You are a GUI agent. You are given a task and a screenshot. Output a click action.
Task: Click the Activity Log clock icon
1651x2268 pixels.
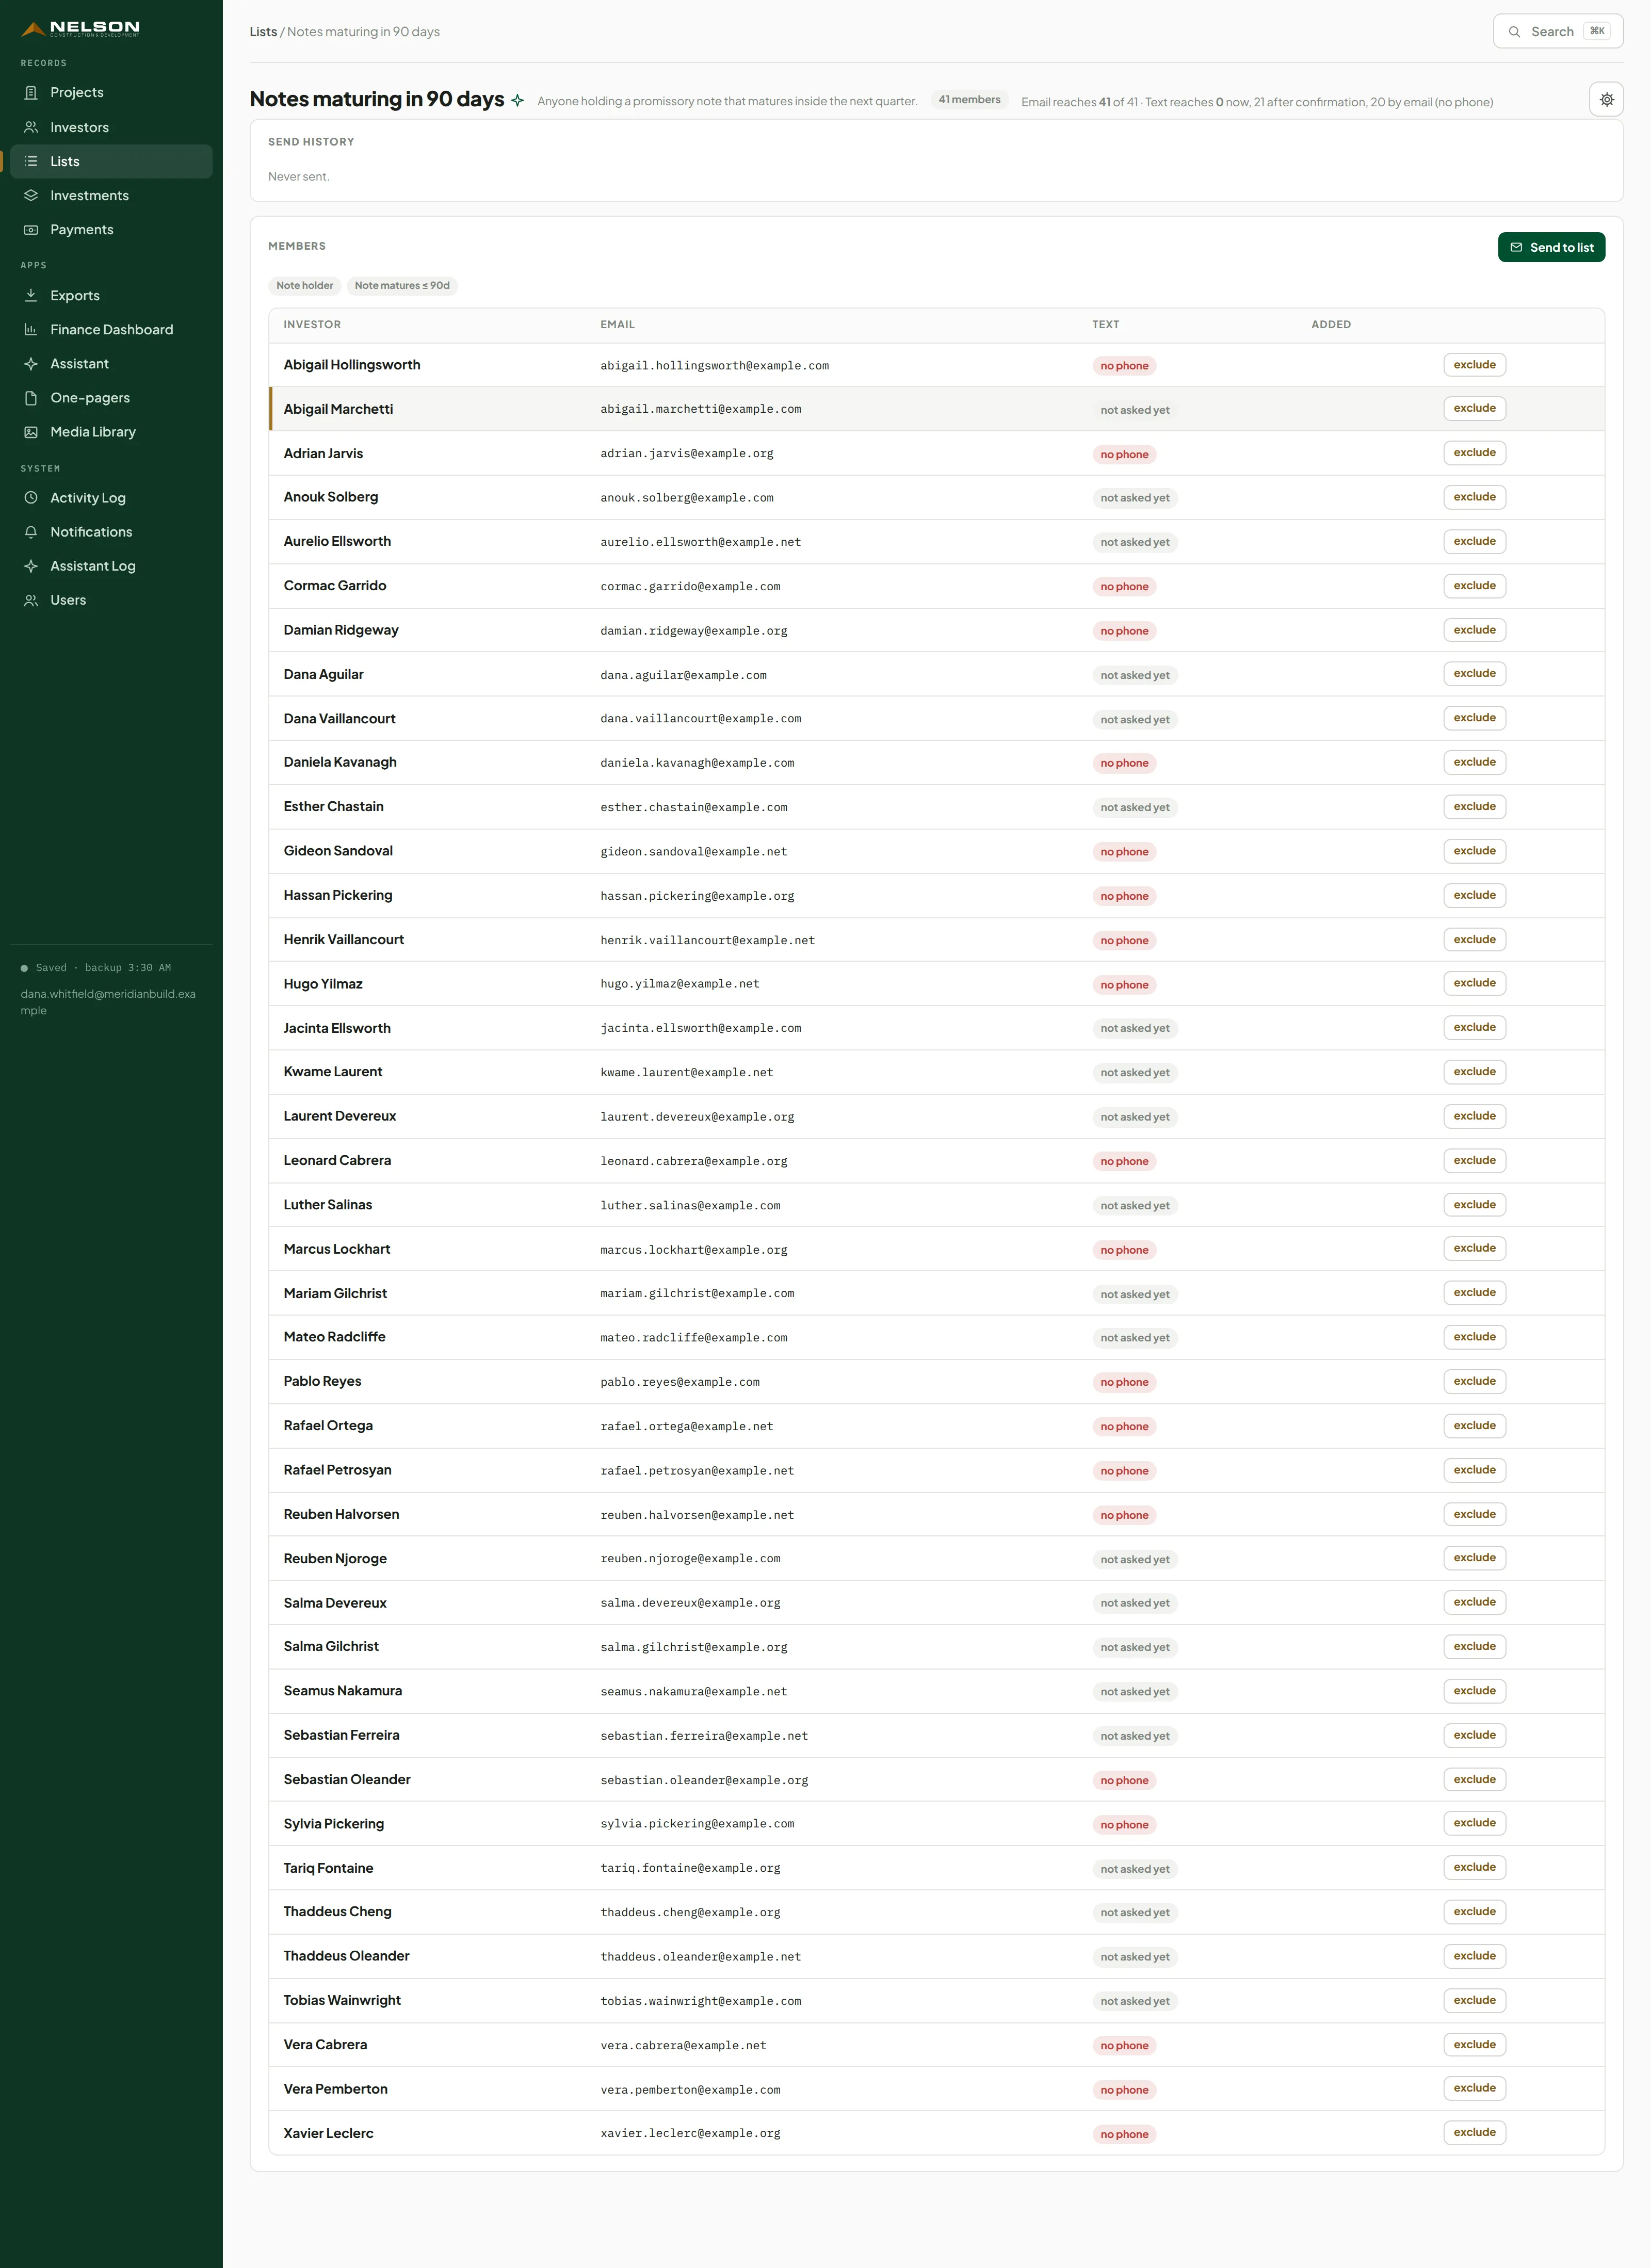point(31,497)
